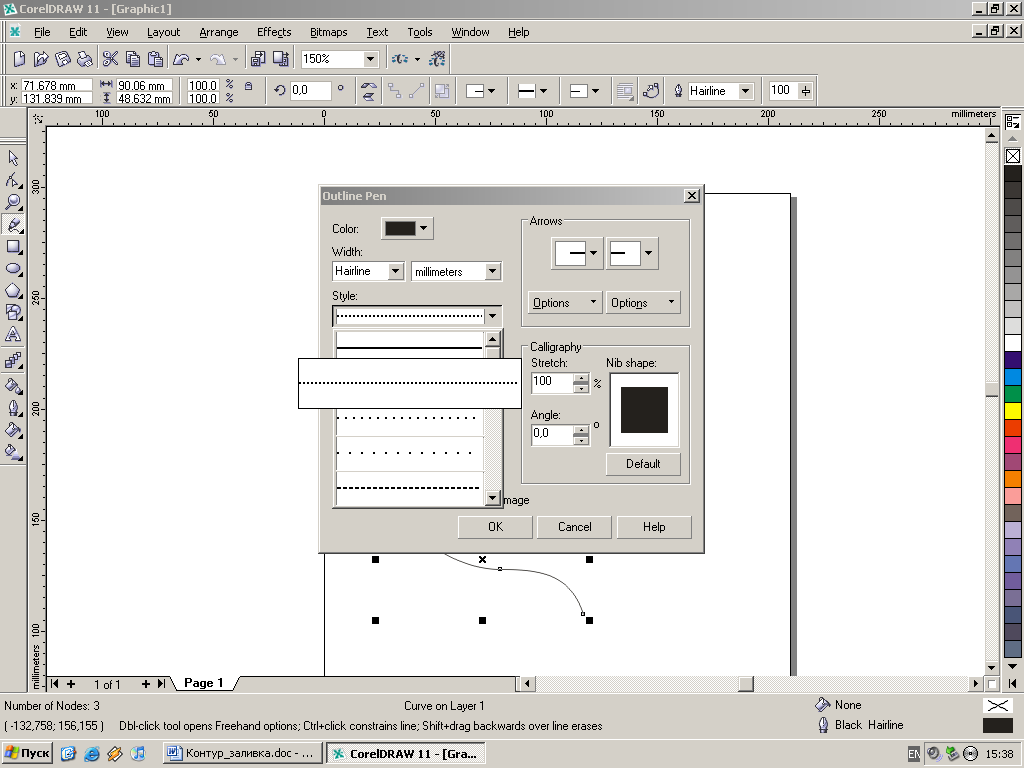Click the Copy icon
The height and width of the screenshot is (768, 1024).
point(133,59)
